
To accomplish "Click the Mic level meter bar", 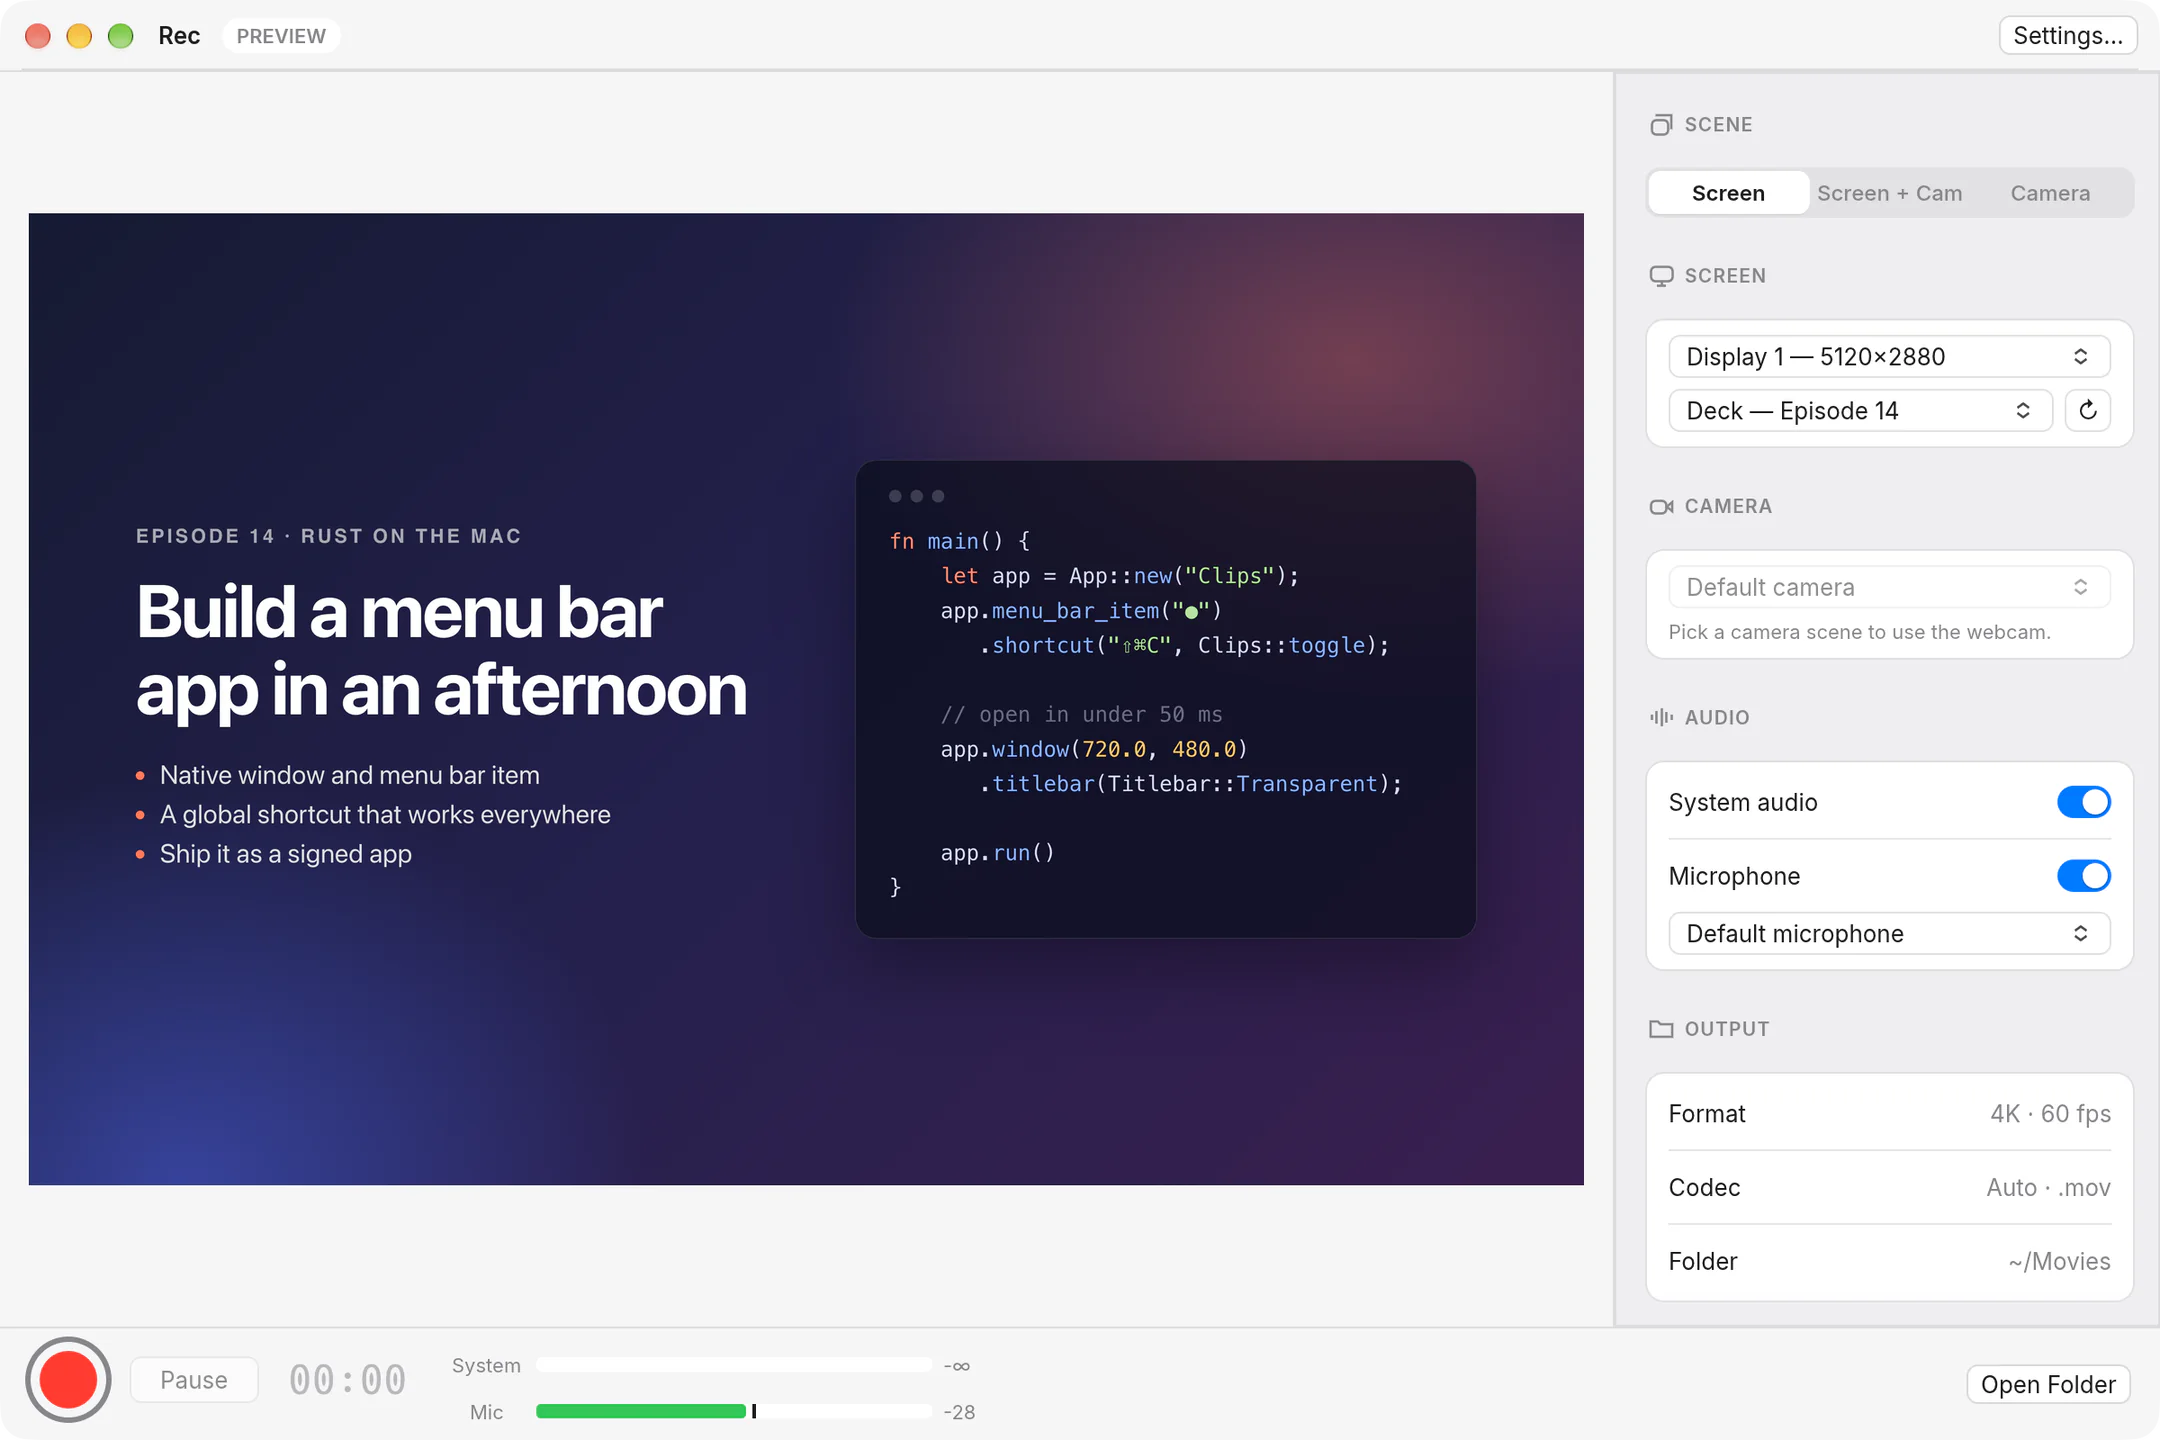I will (x=734, y=1411).
